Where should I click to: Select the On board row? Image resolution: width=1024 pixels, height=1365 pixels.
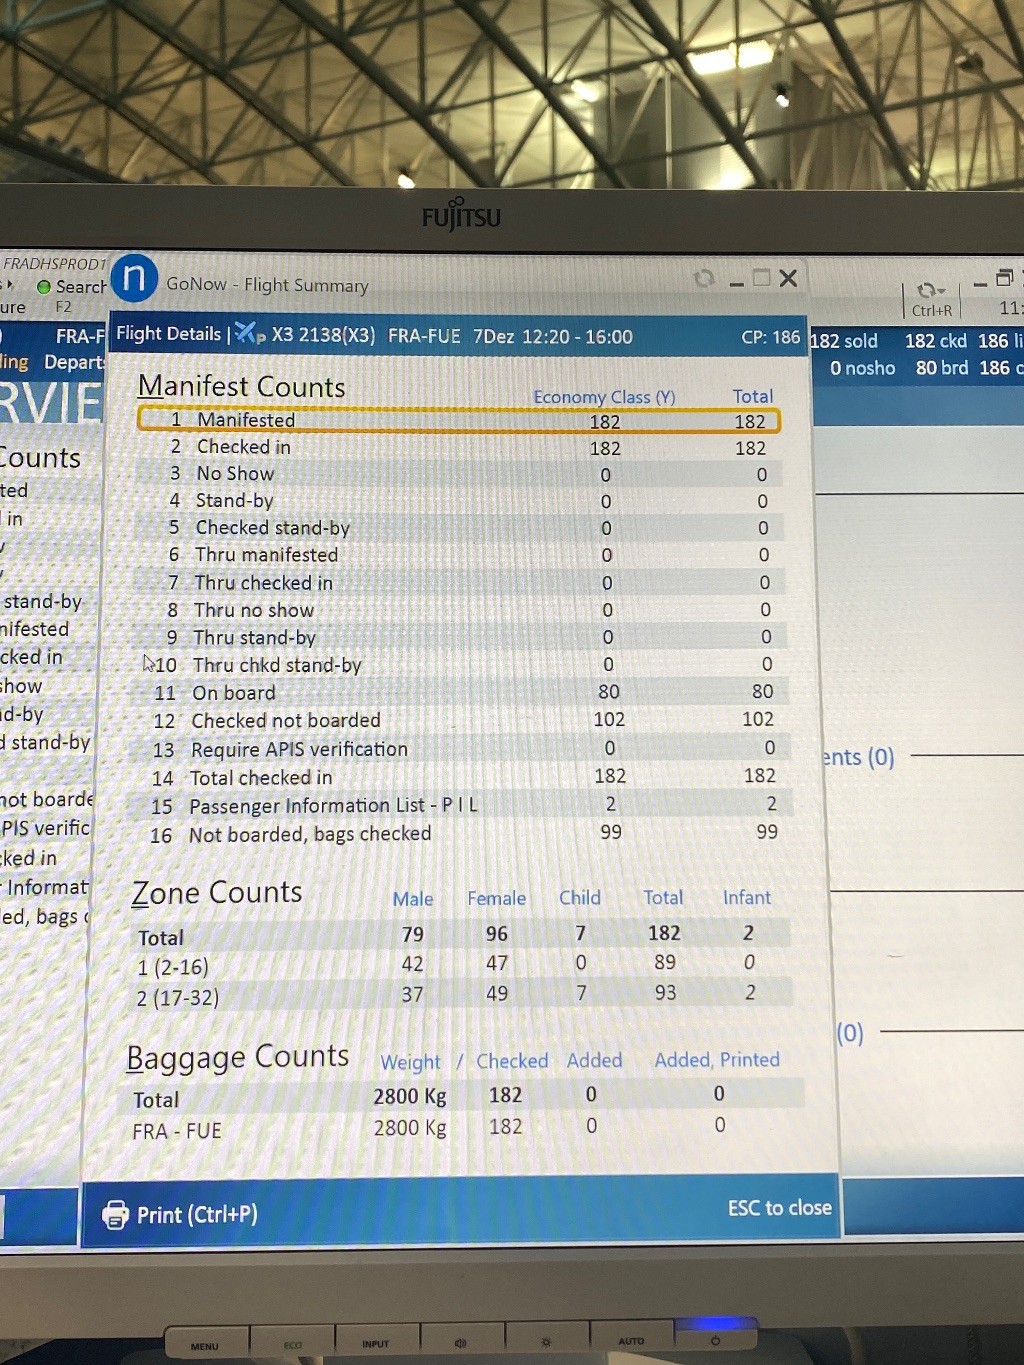458,692
